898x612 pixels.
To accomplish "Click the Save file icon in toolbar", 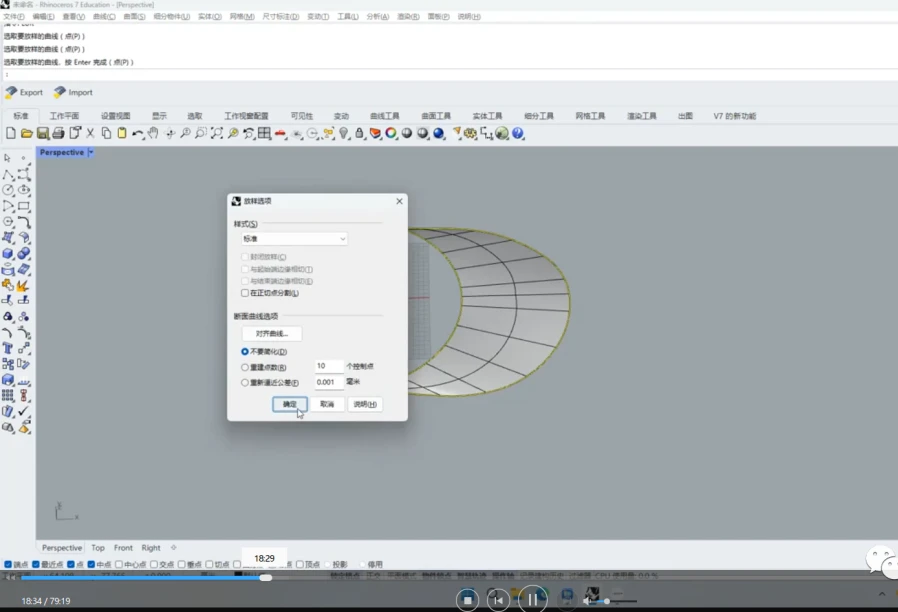I will click(x=43, y=133).
